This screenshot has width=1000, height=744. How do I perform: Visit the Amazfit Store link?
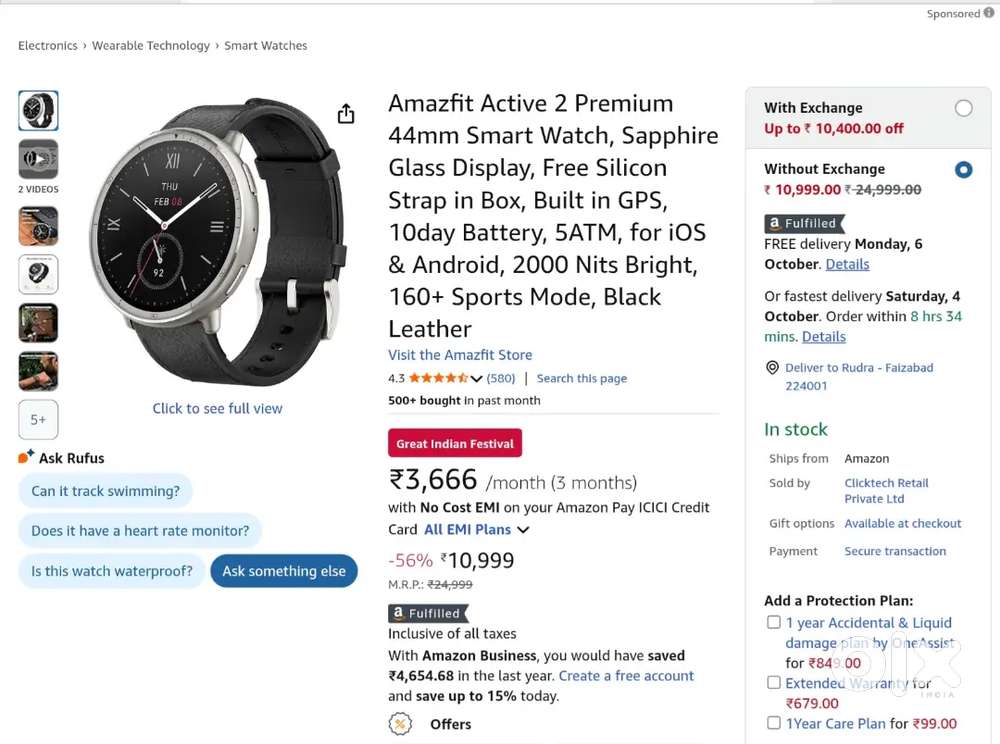(459, 354)
